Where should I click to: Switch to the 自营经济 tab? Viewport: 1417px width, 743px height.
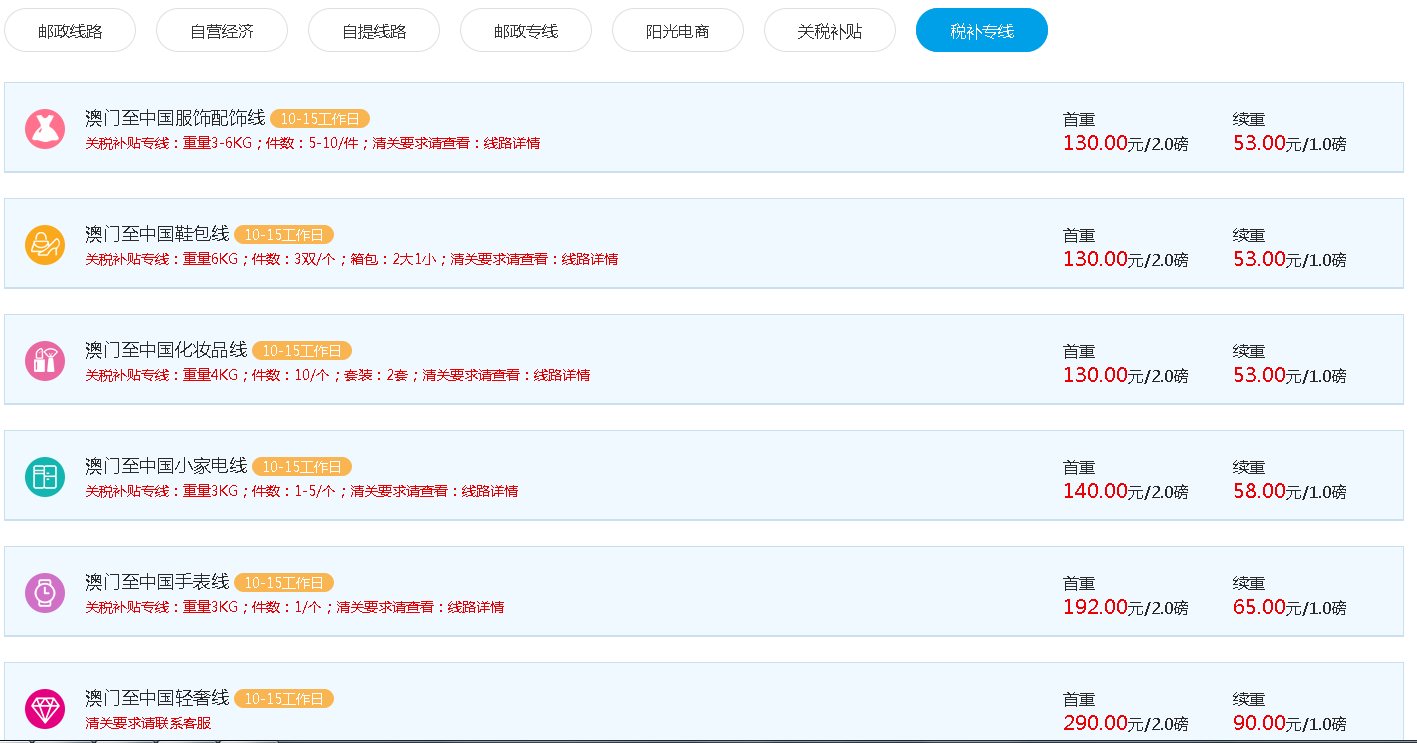[x=222, y=31]
